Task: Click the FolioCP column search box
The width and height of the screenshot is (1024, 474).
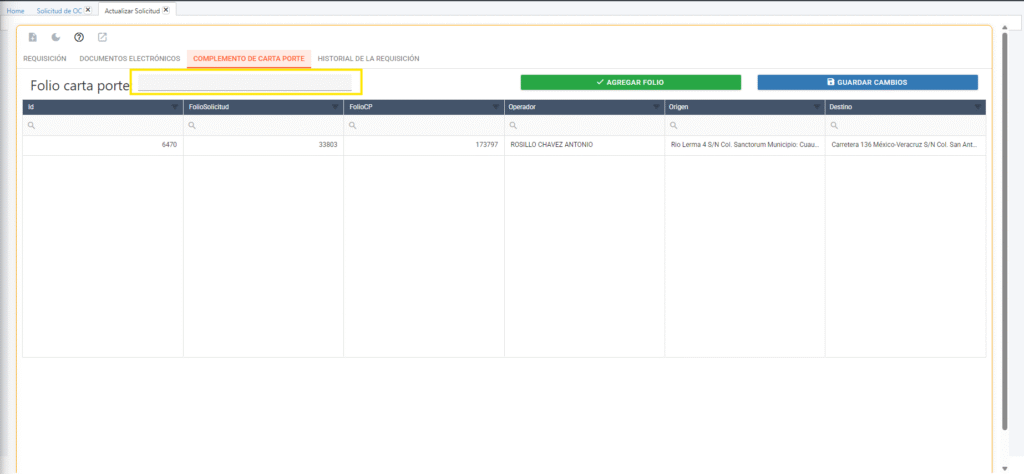Action: (x=428, y=126)
